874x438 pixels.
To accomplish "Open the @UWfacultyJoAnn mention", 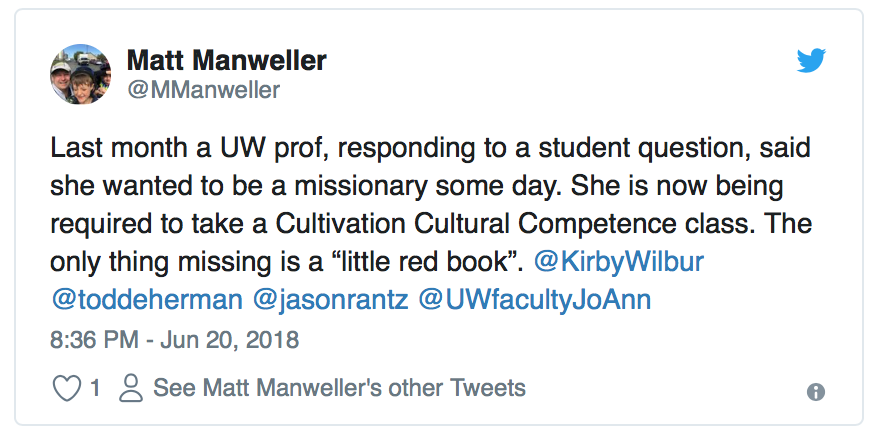I will [x=535, y=300].
